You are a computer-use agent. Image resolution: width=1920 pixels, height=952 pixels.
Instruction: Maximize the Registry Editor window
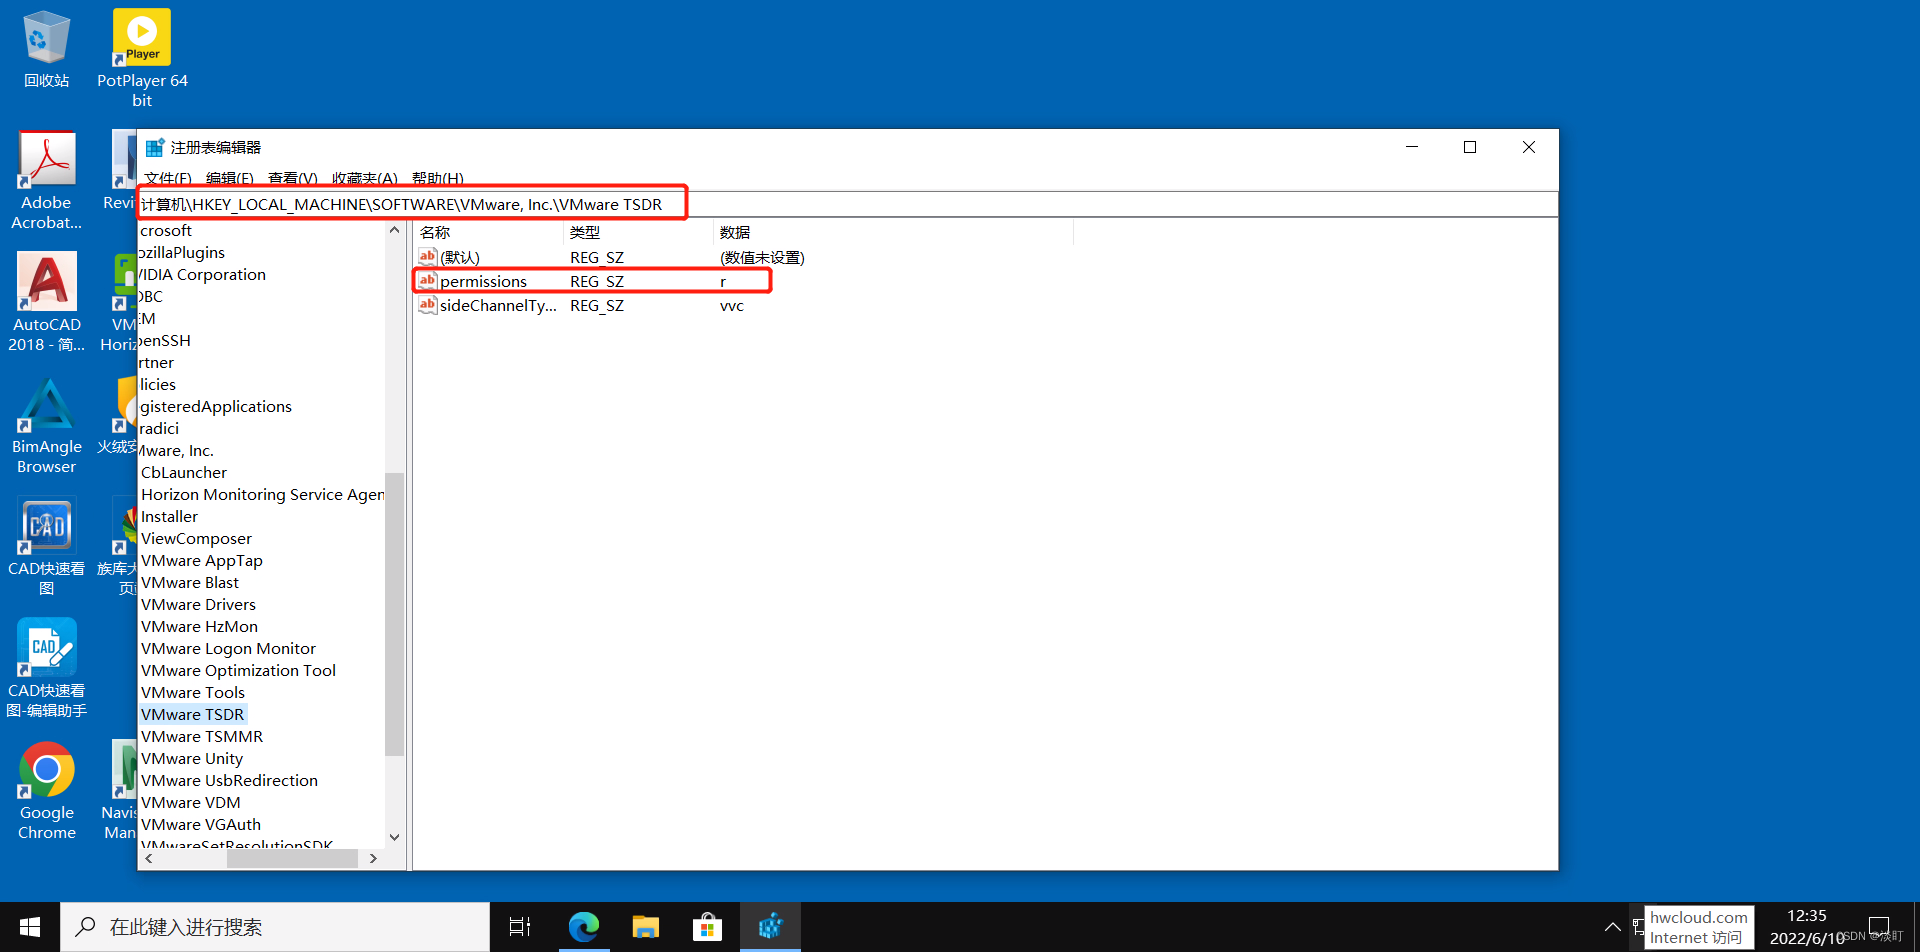click(1470, 147)
